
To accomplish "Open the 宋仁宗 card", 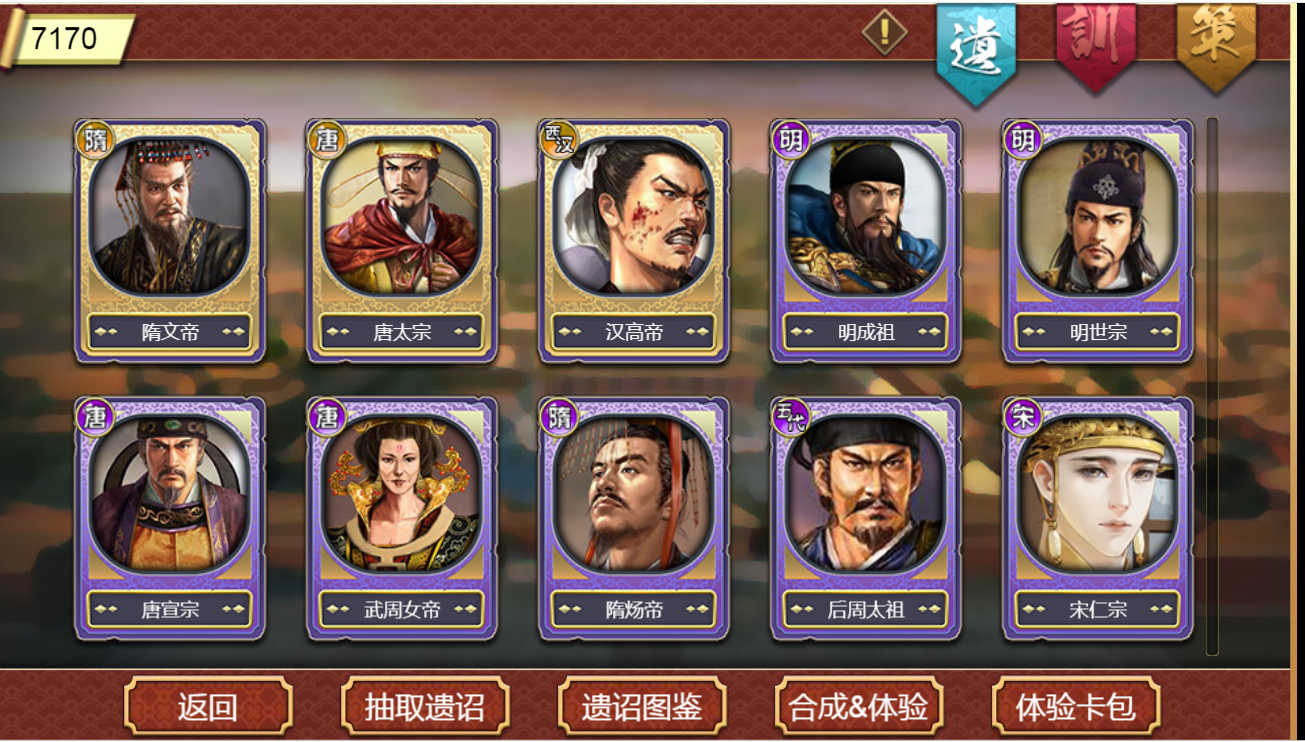I will (x=1097, y=518).
